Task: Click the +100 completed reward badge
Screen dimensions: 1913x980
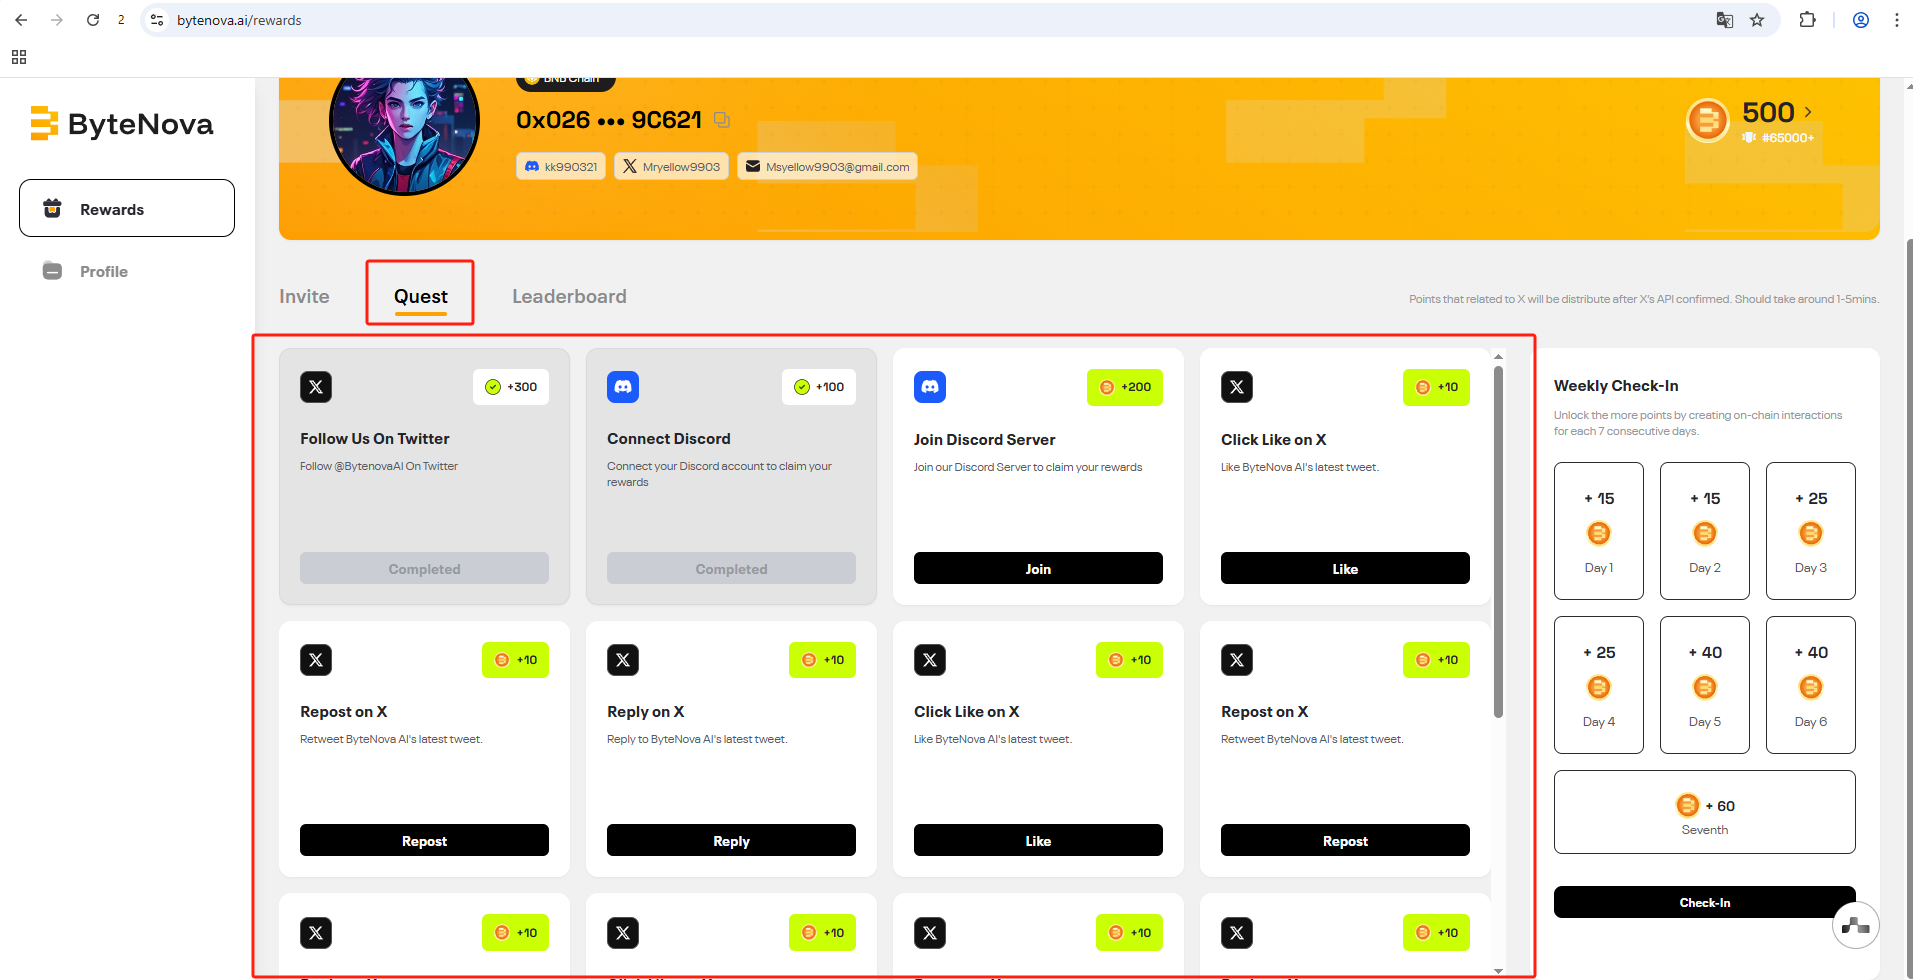Action: click(819, 387)
